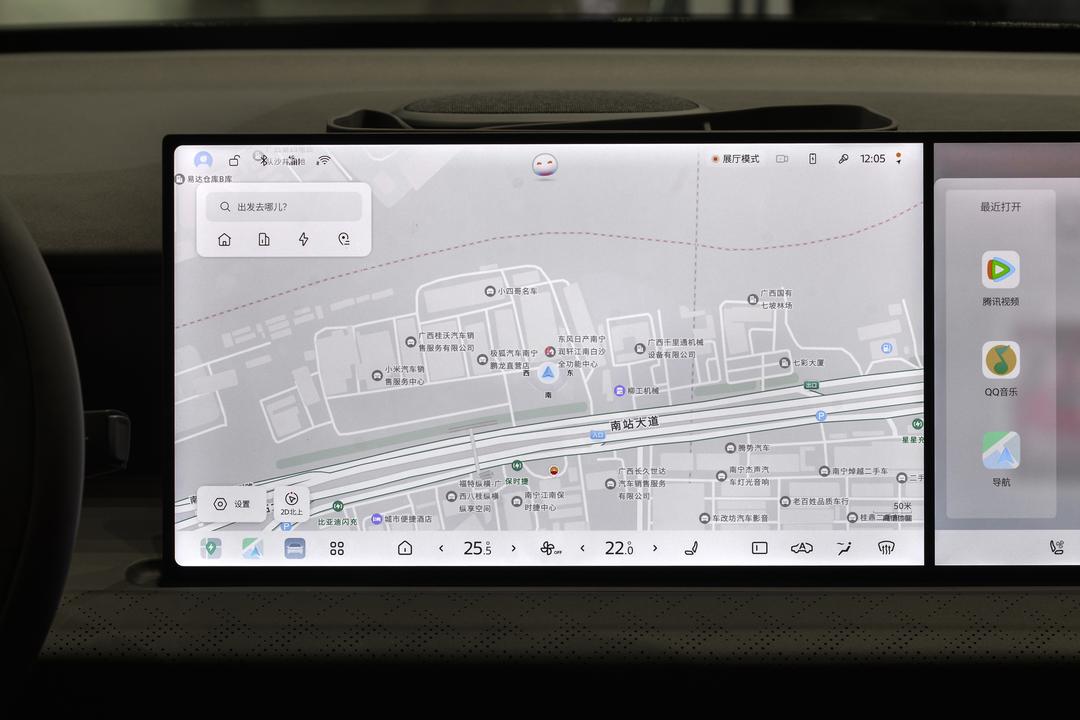The width and height of the screenshot is (1080, 720).
Task: Launch the navigation app from dock
Action: (252, 548)
